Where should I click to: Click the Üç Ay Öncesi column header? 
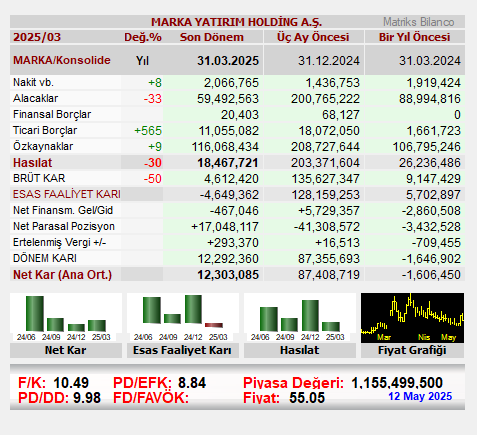pyautogui.click(x=313, y=37)
